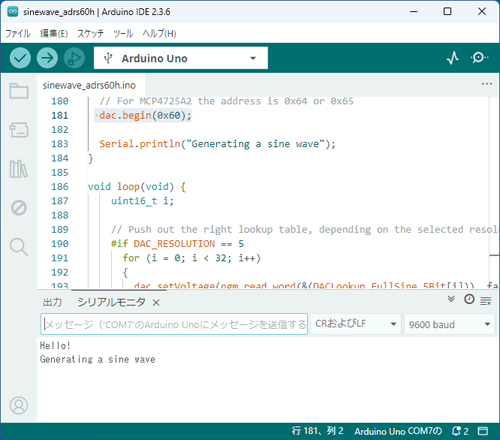Start the Debug play button
Viewport: 500px width, 440px height.
coord(74,58)
